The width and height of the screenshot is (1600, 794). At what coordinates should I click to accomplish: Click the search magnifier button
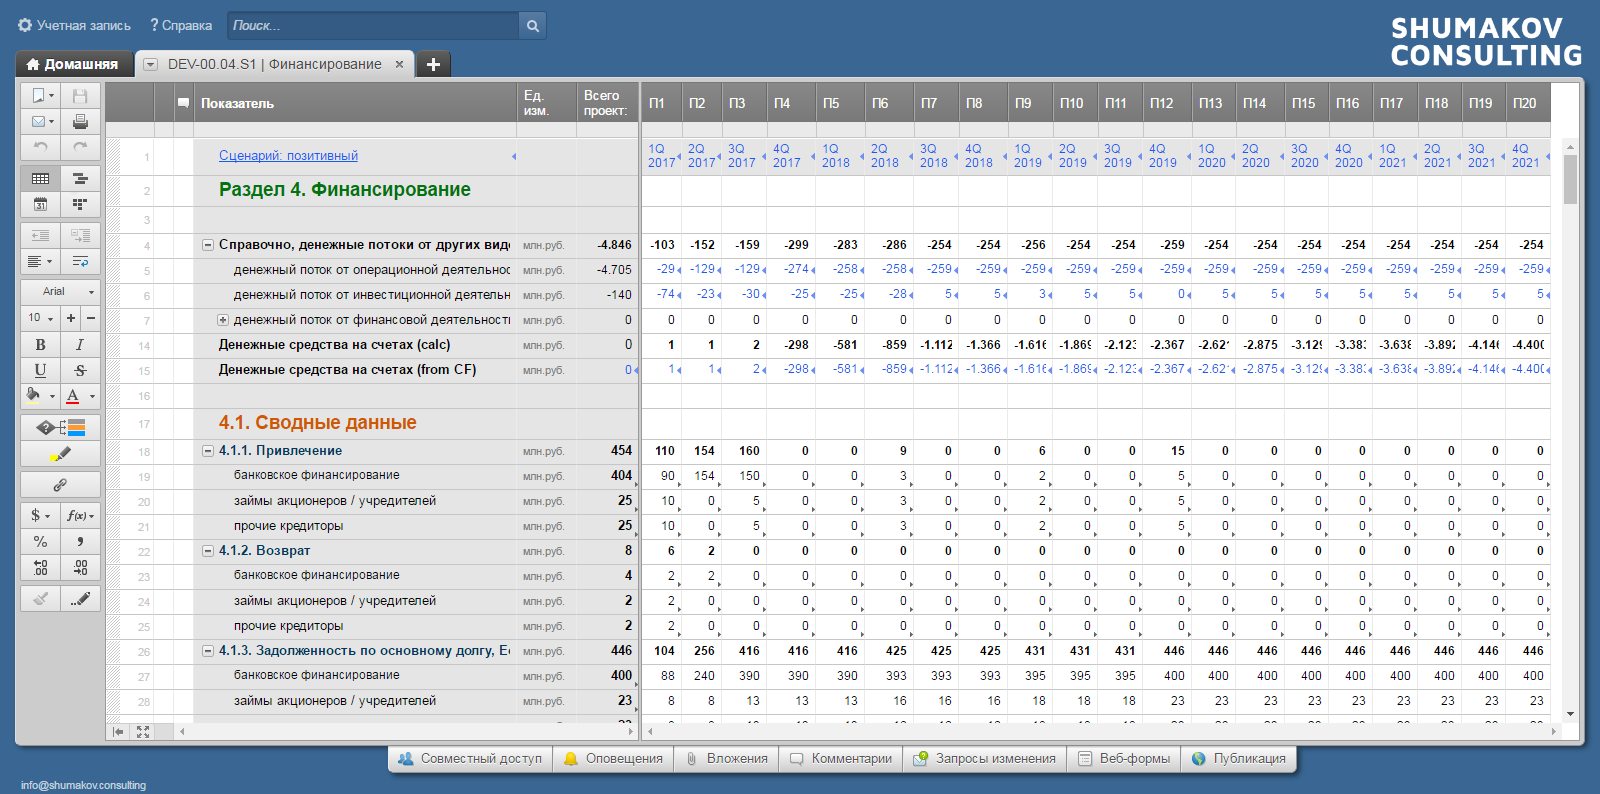(x=533, y=26)
